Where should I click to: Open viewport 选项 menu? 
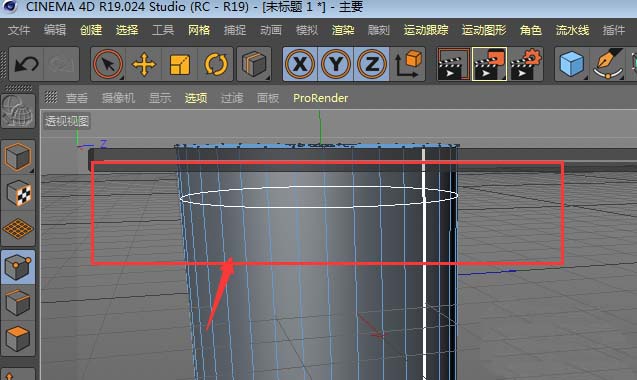click(196, 98)
